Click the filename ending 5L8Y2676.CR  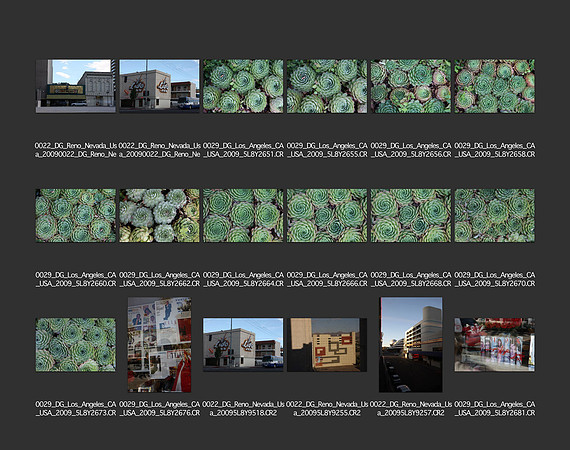(x=159, y=409)
